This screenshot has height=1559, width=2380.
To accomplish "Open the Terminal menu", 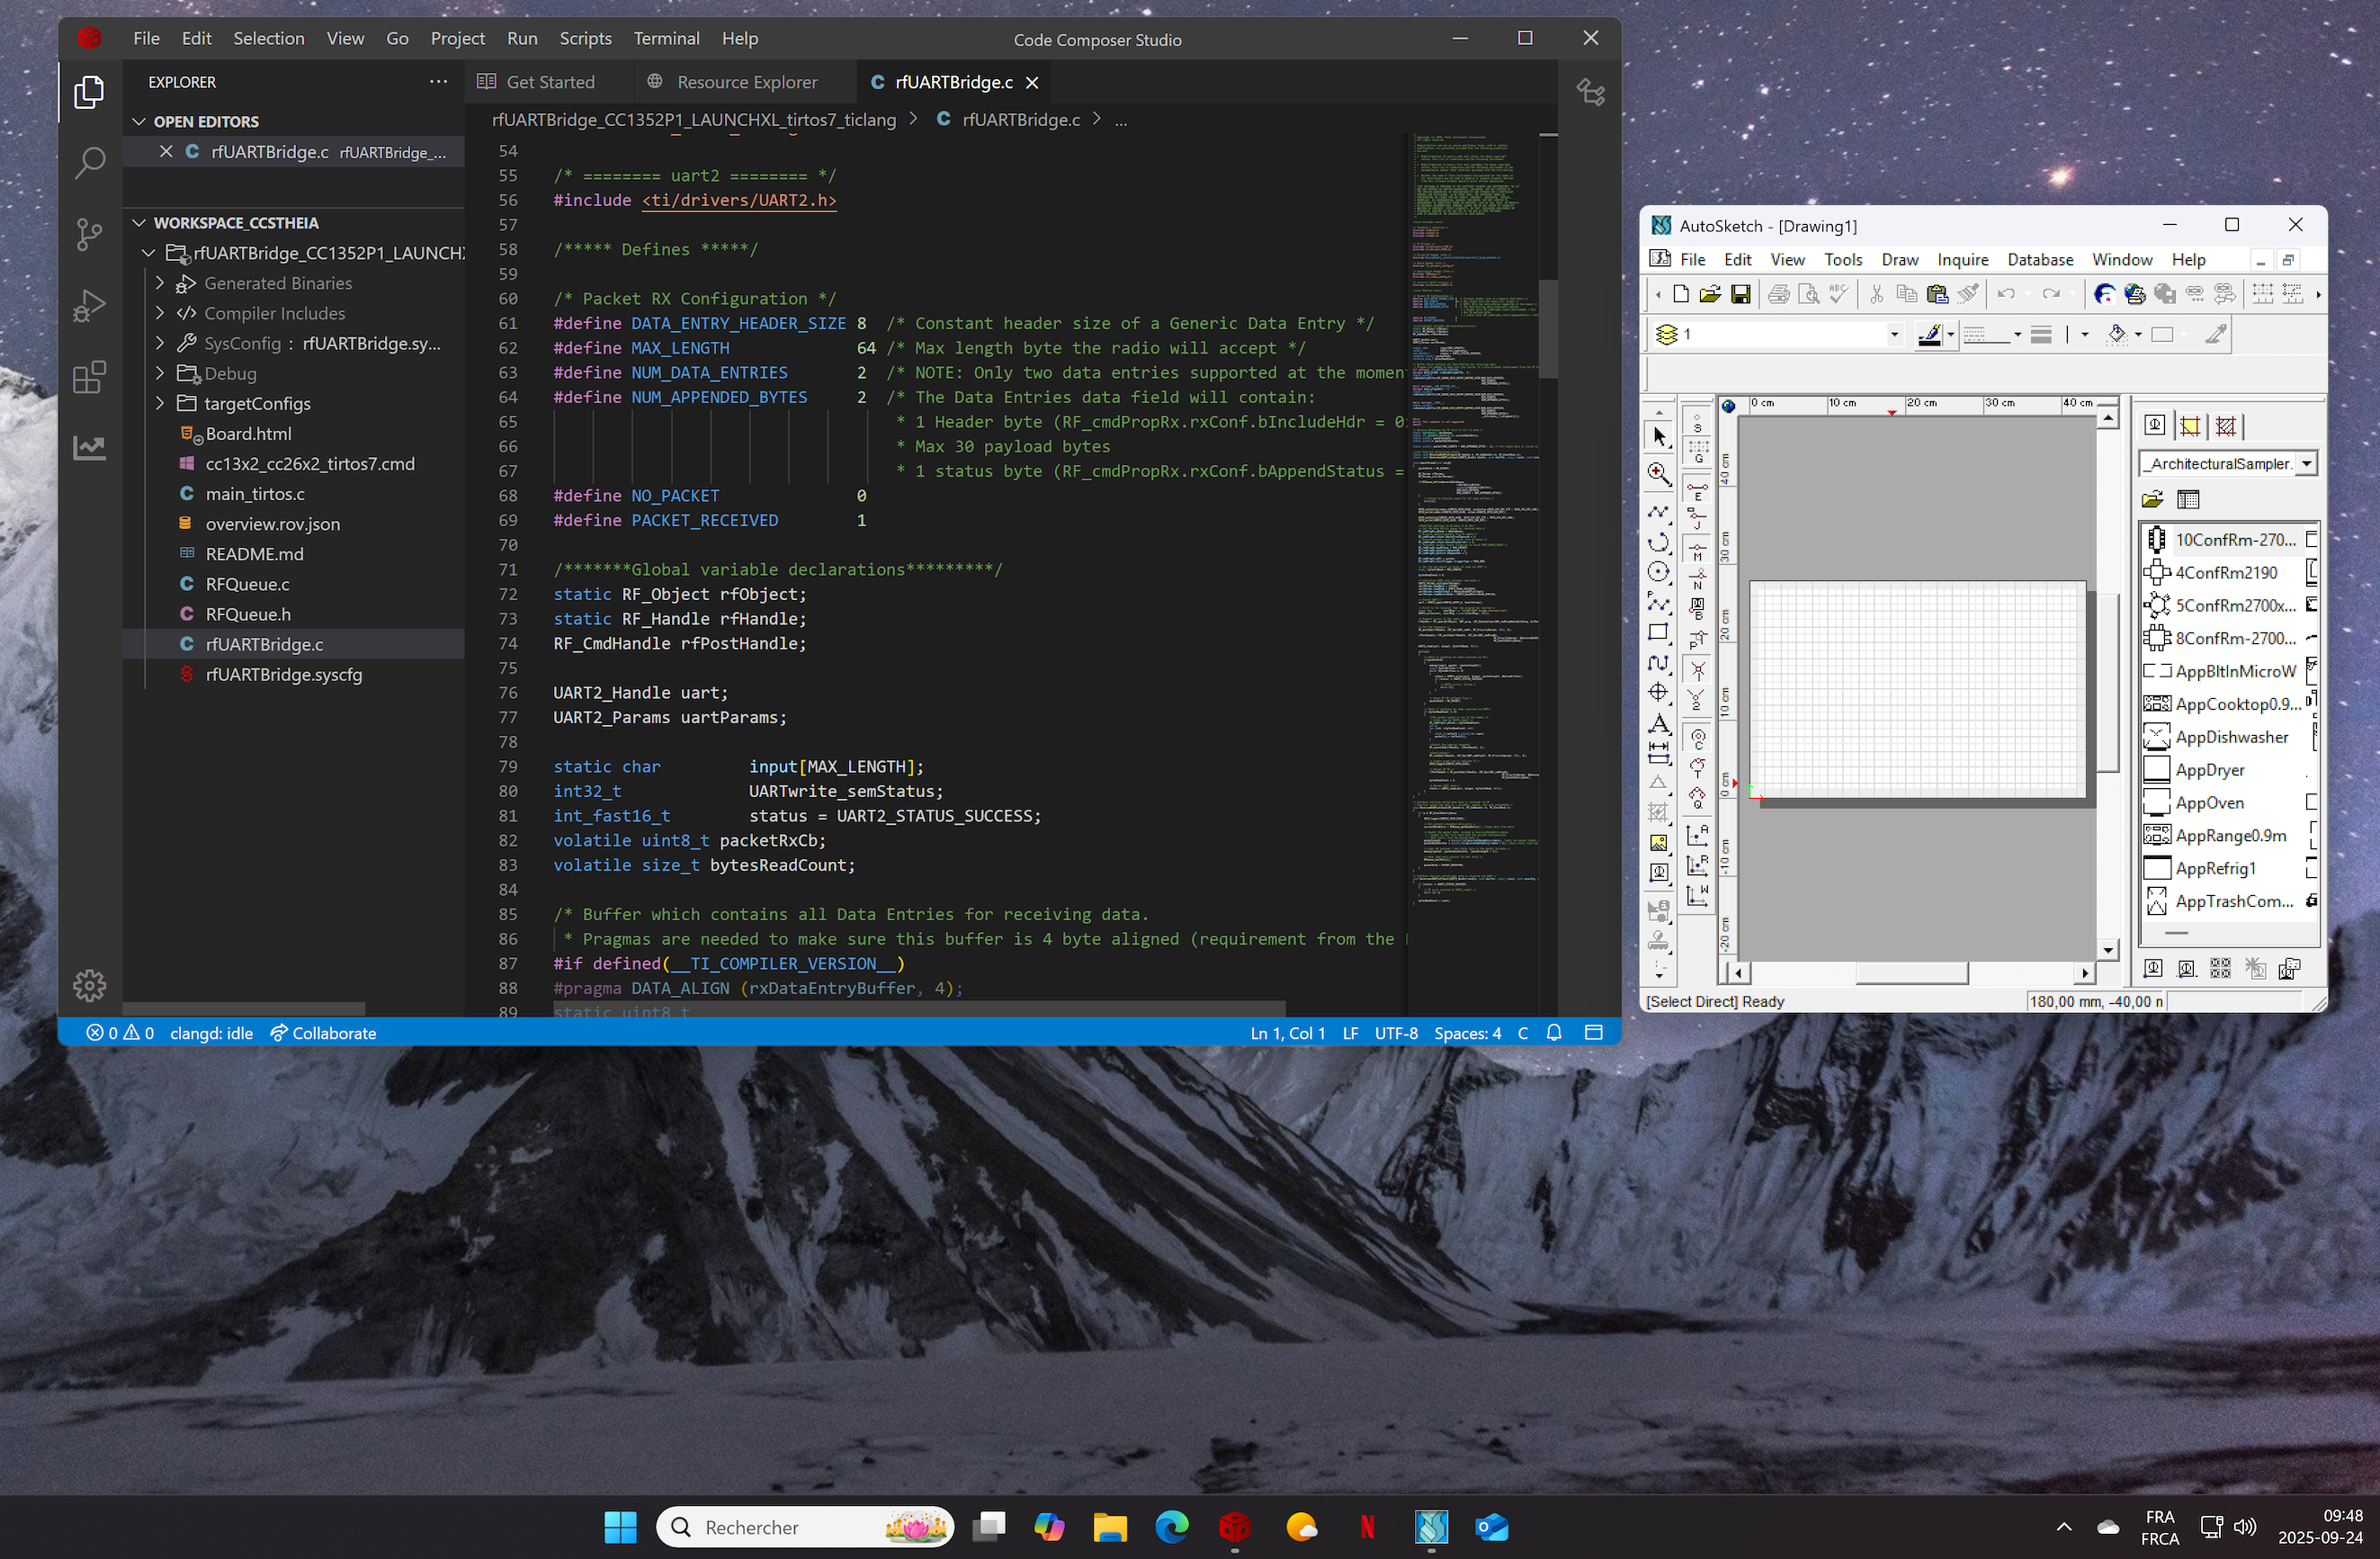I will (x=665, y=38).
